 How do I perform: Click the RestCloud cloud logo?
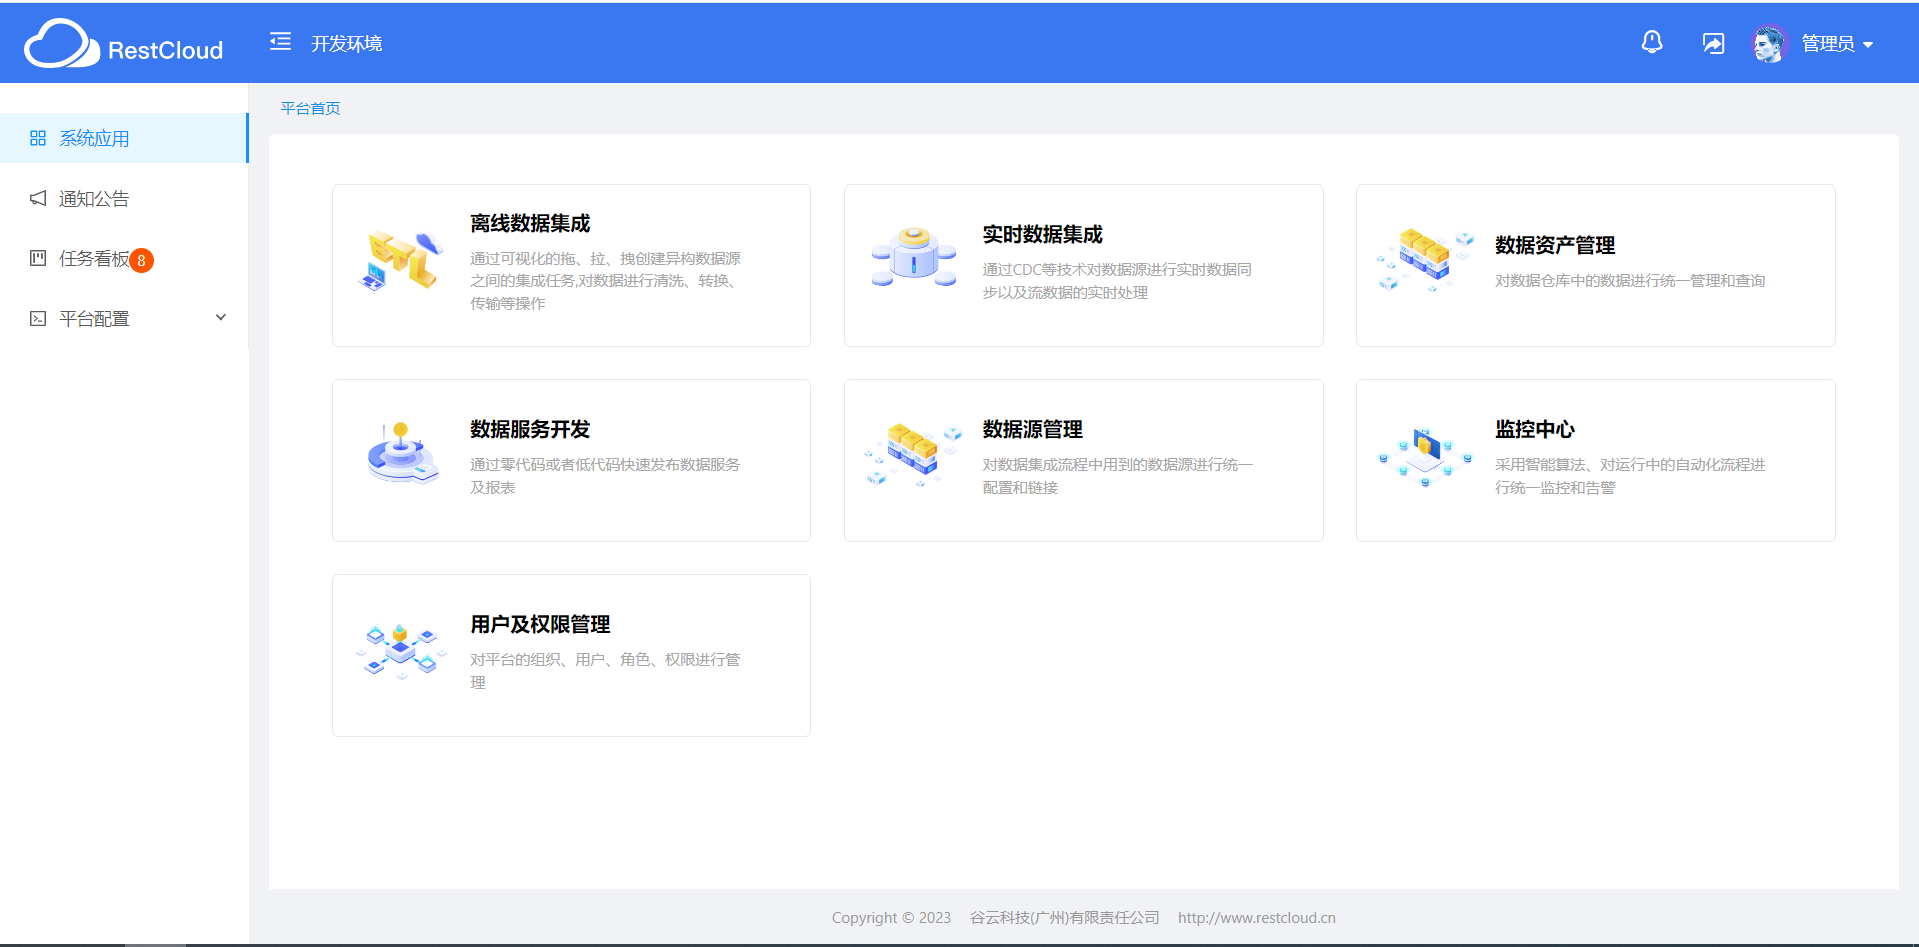click(x=123, y=44)
